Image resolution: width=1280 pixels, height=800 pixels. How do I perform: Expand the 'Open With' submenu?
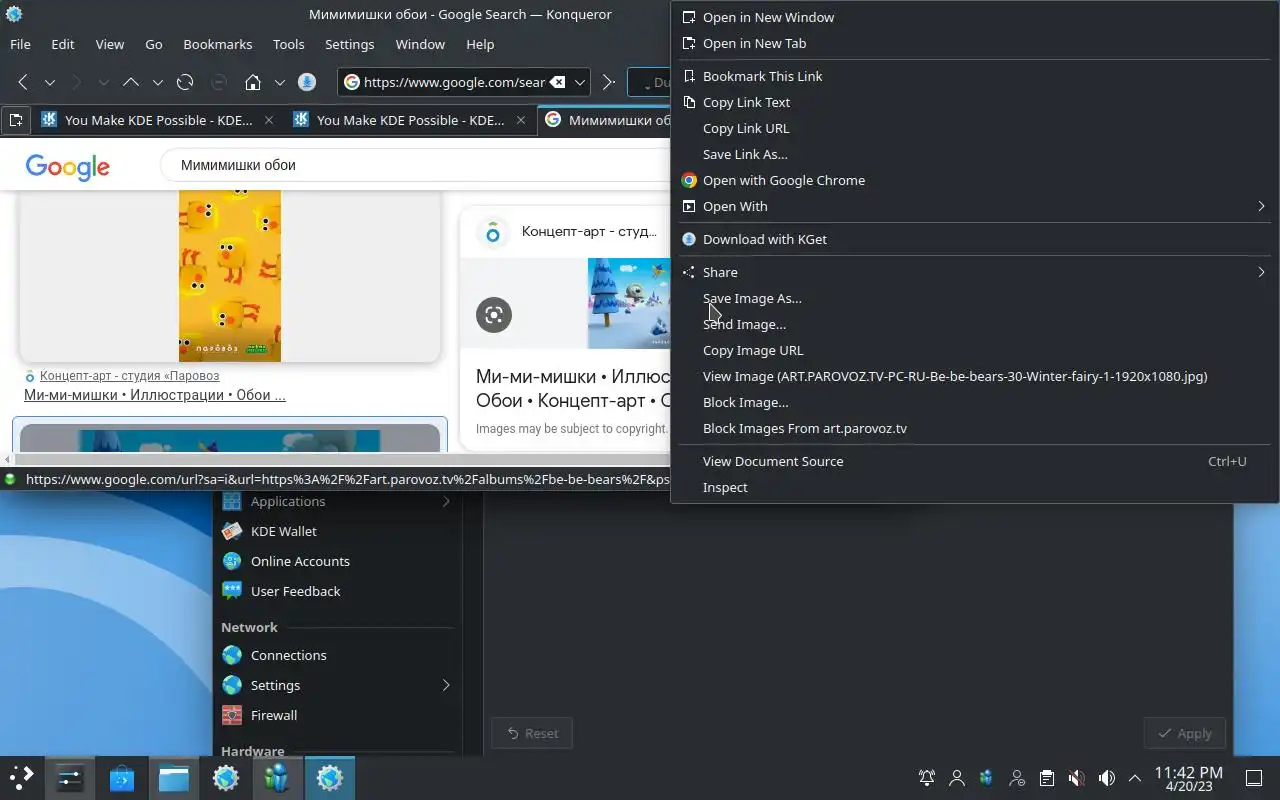click(975, 206)
